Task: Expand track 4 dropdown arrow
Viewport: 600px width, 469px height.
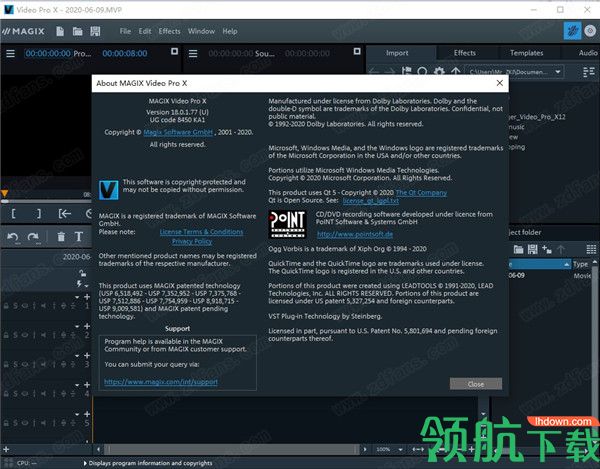Action: click(x=77, y=385)
